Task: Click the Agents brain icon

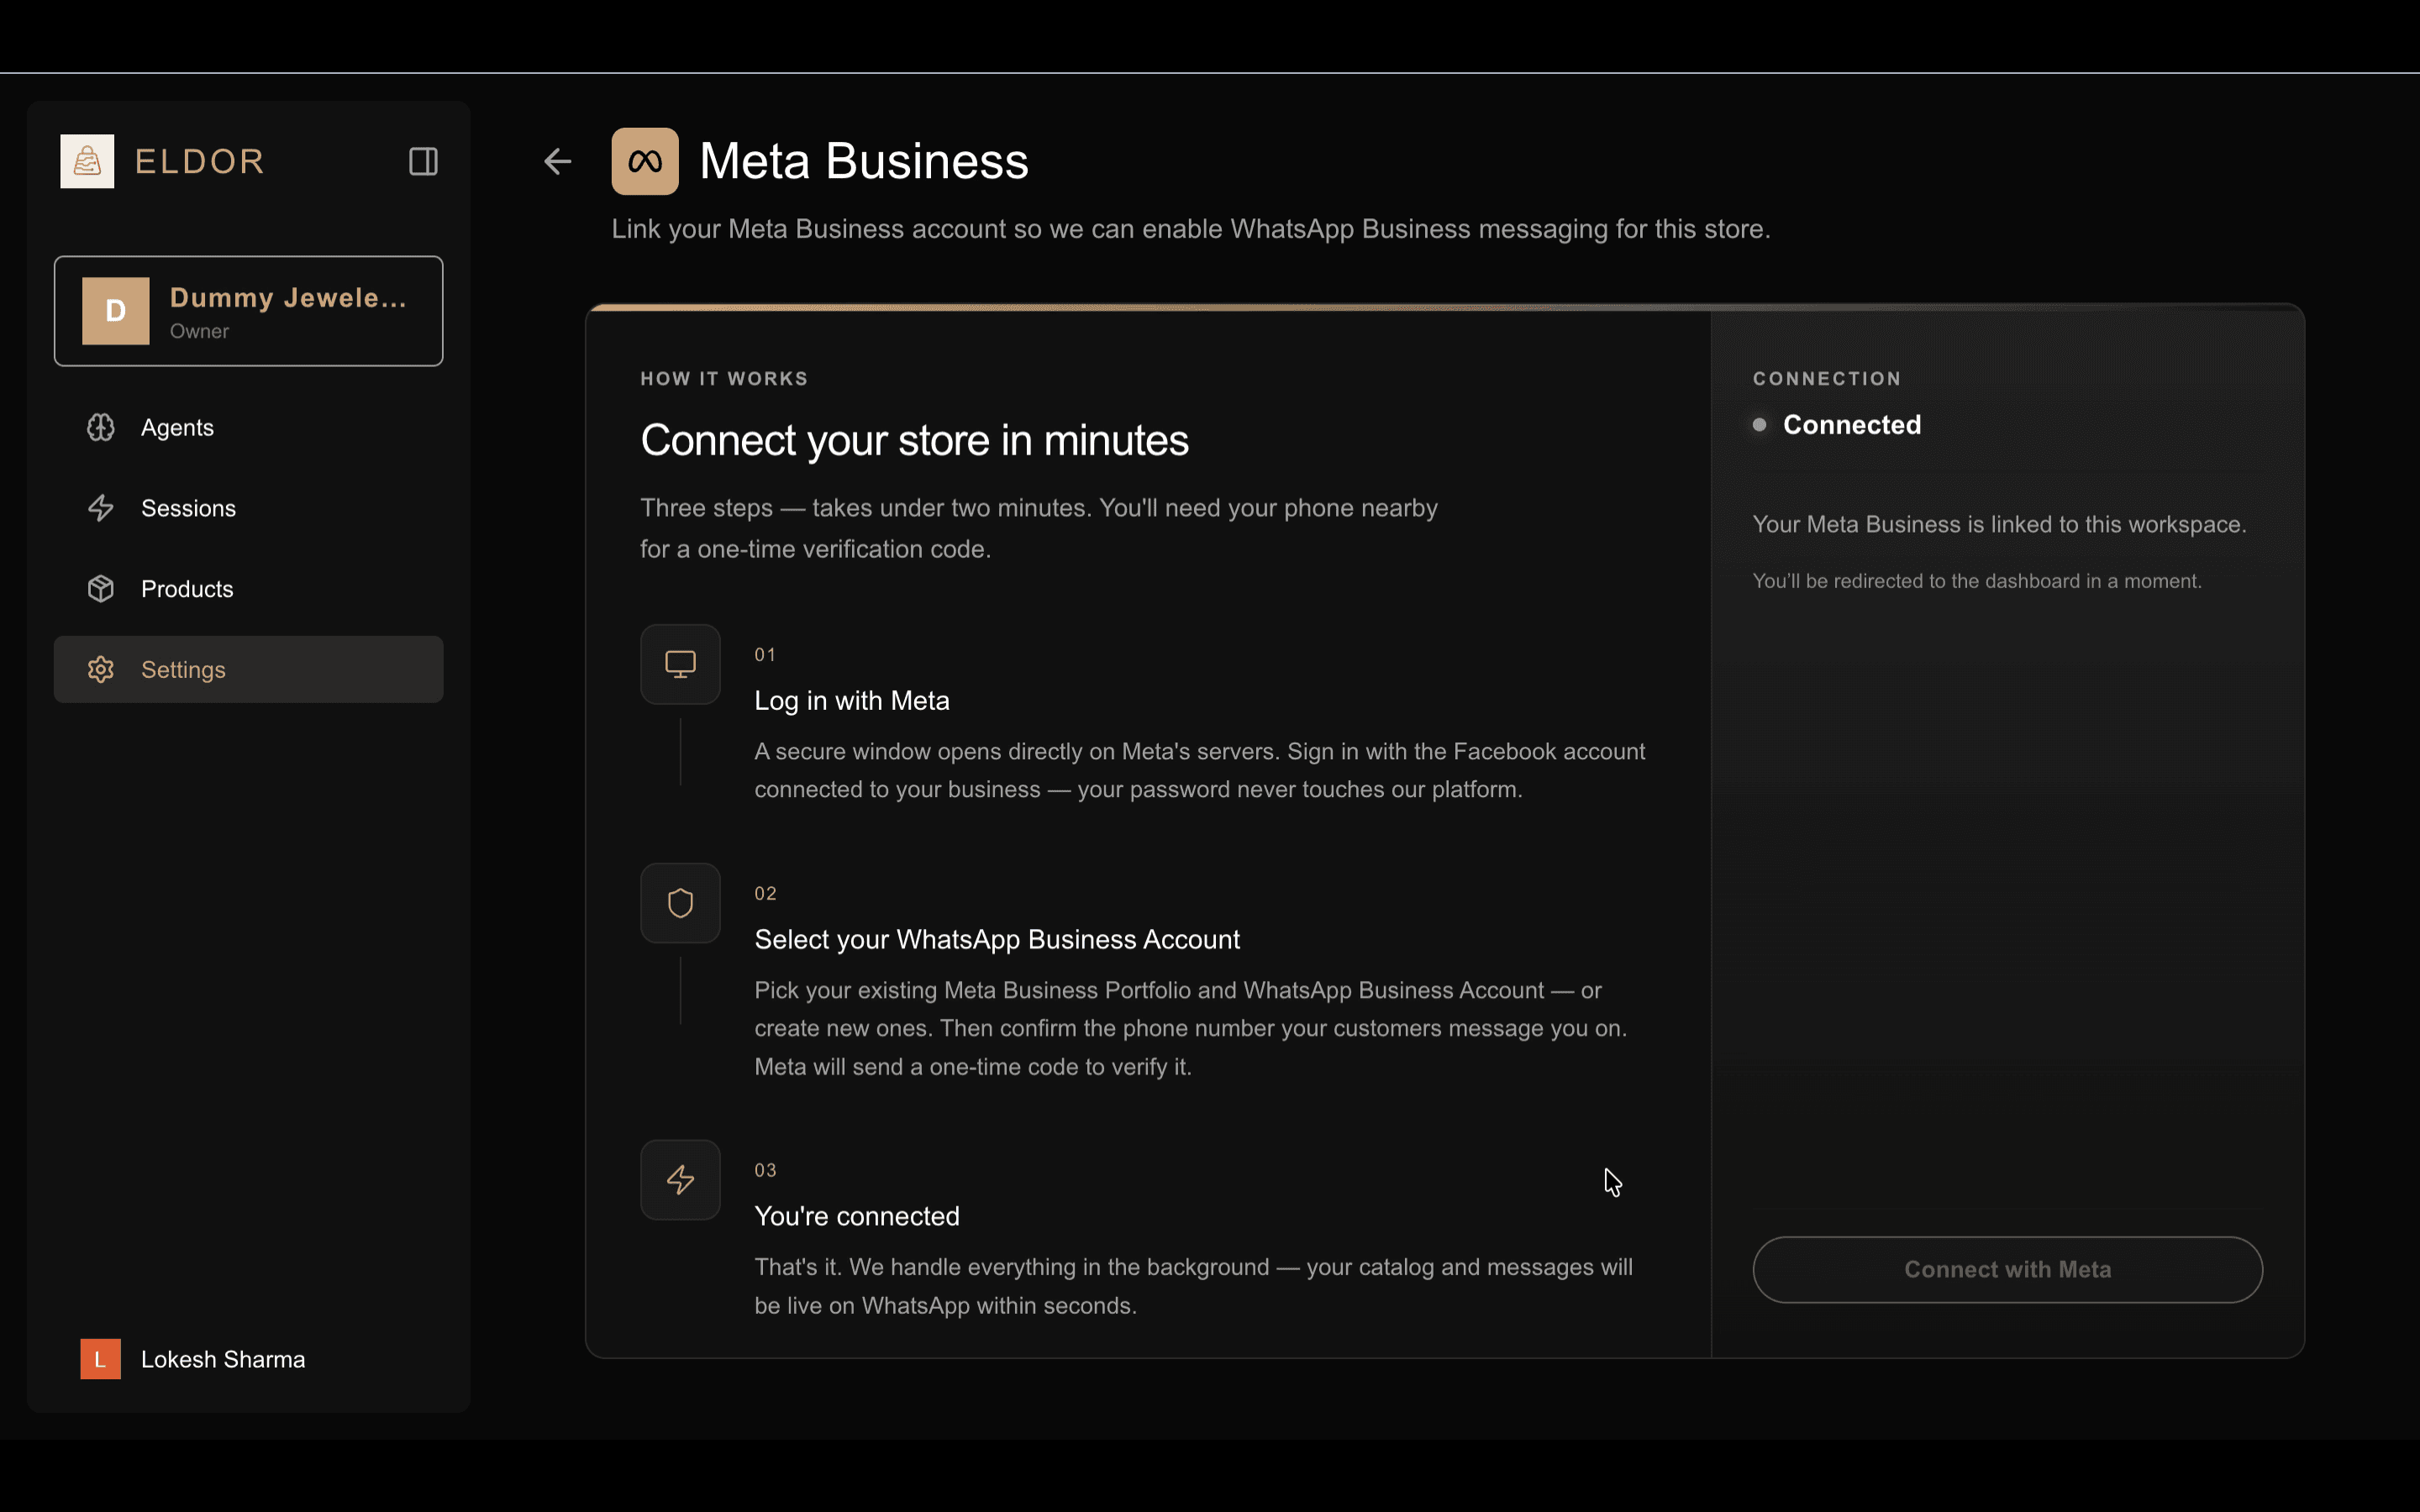Action: [x=101, y=428]
